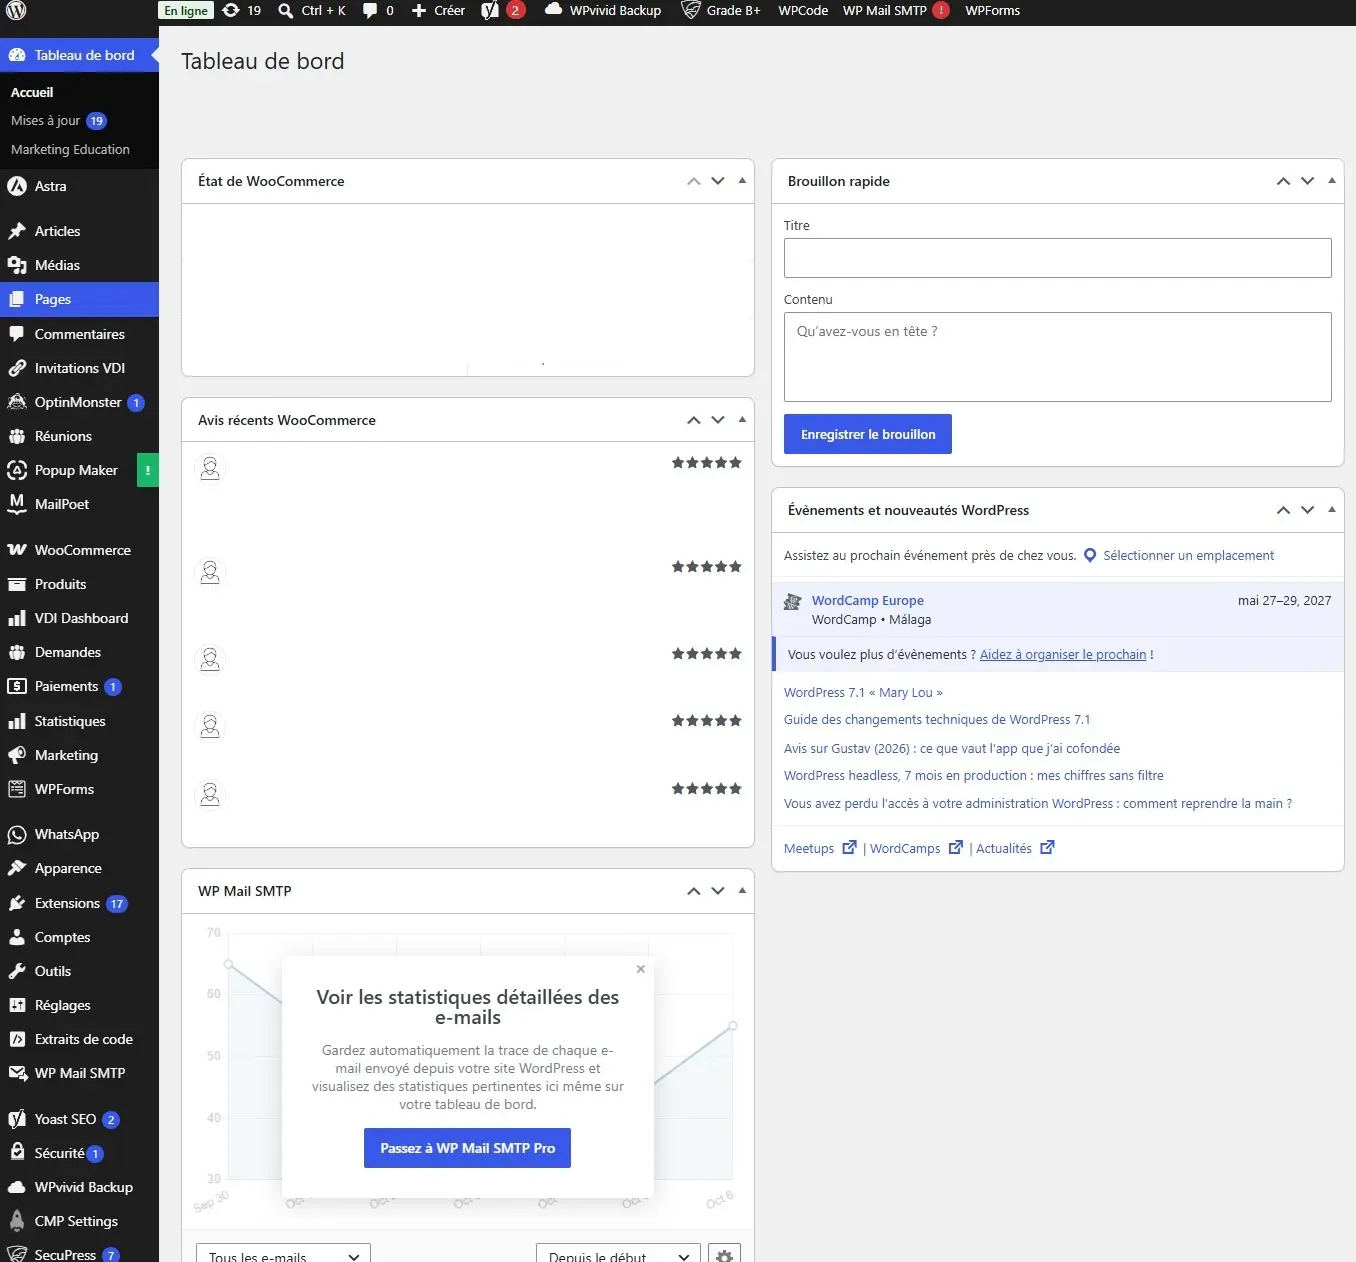Click Passez à WP Mail SMTP Pro
This screenshot has height=1262, width=1356.
(467, 1148)
